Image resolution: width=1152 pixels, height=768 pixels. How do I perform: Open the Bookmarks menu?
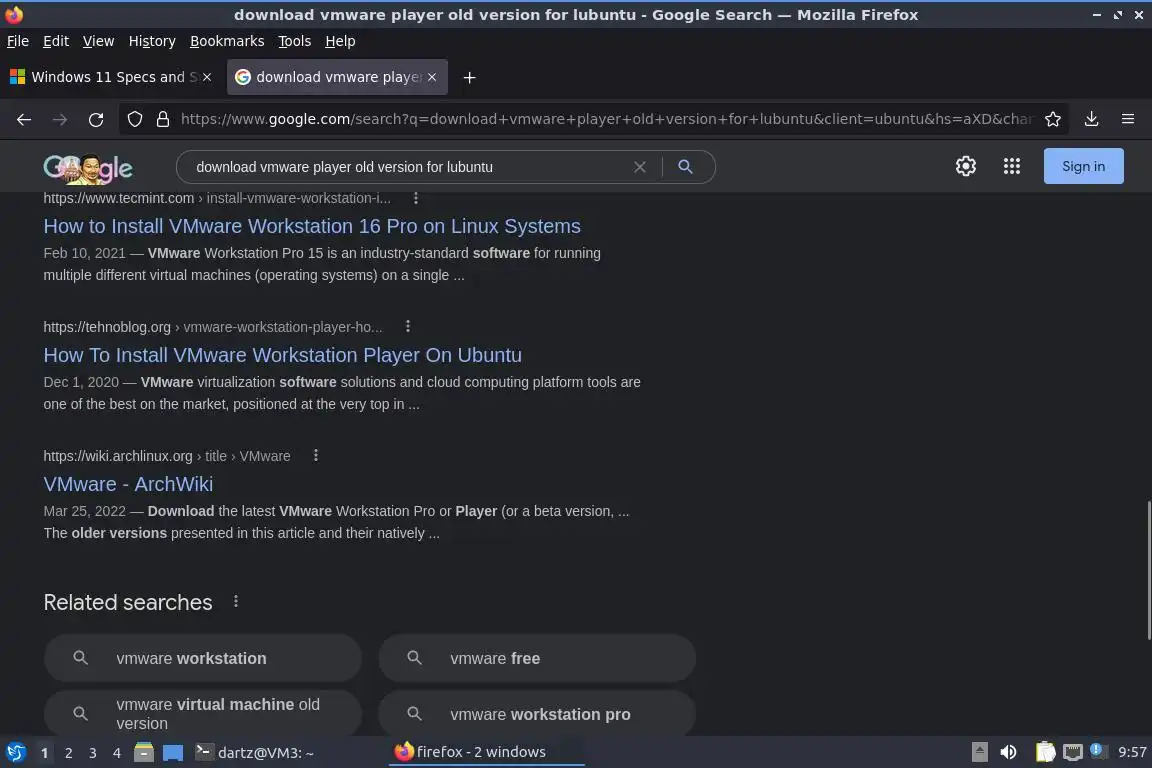[x=227, y=41]
